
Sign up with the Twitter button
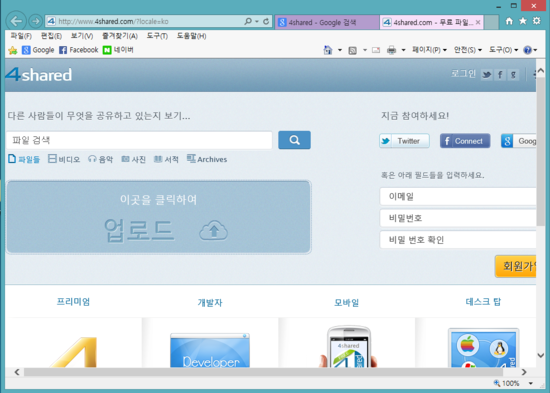coord(404,141)
